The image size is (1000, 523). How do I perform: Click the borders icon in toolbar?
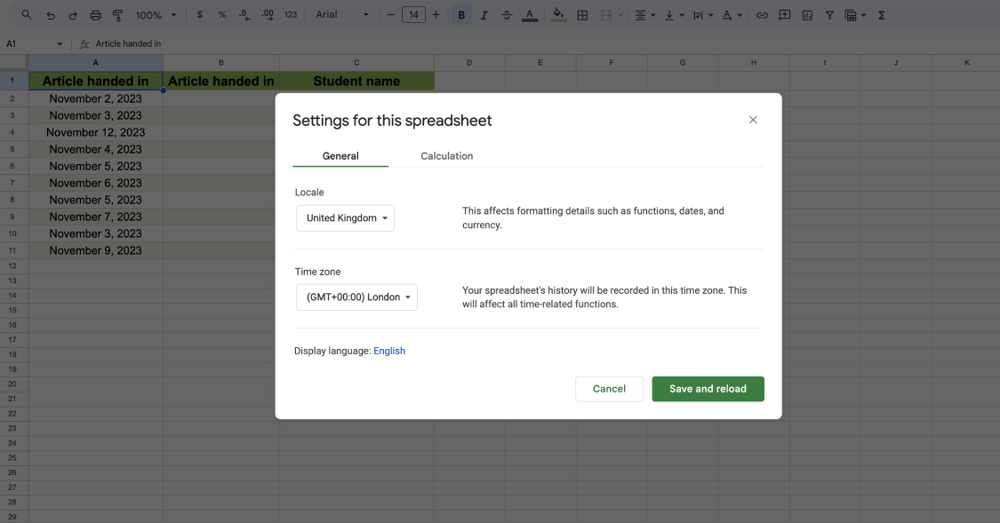pos(583,15)
